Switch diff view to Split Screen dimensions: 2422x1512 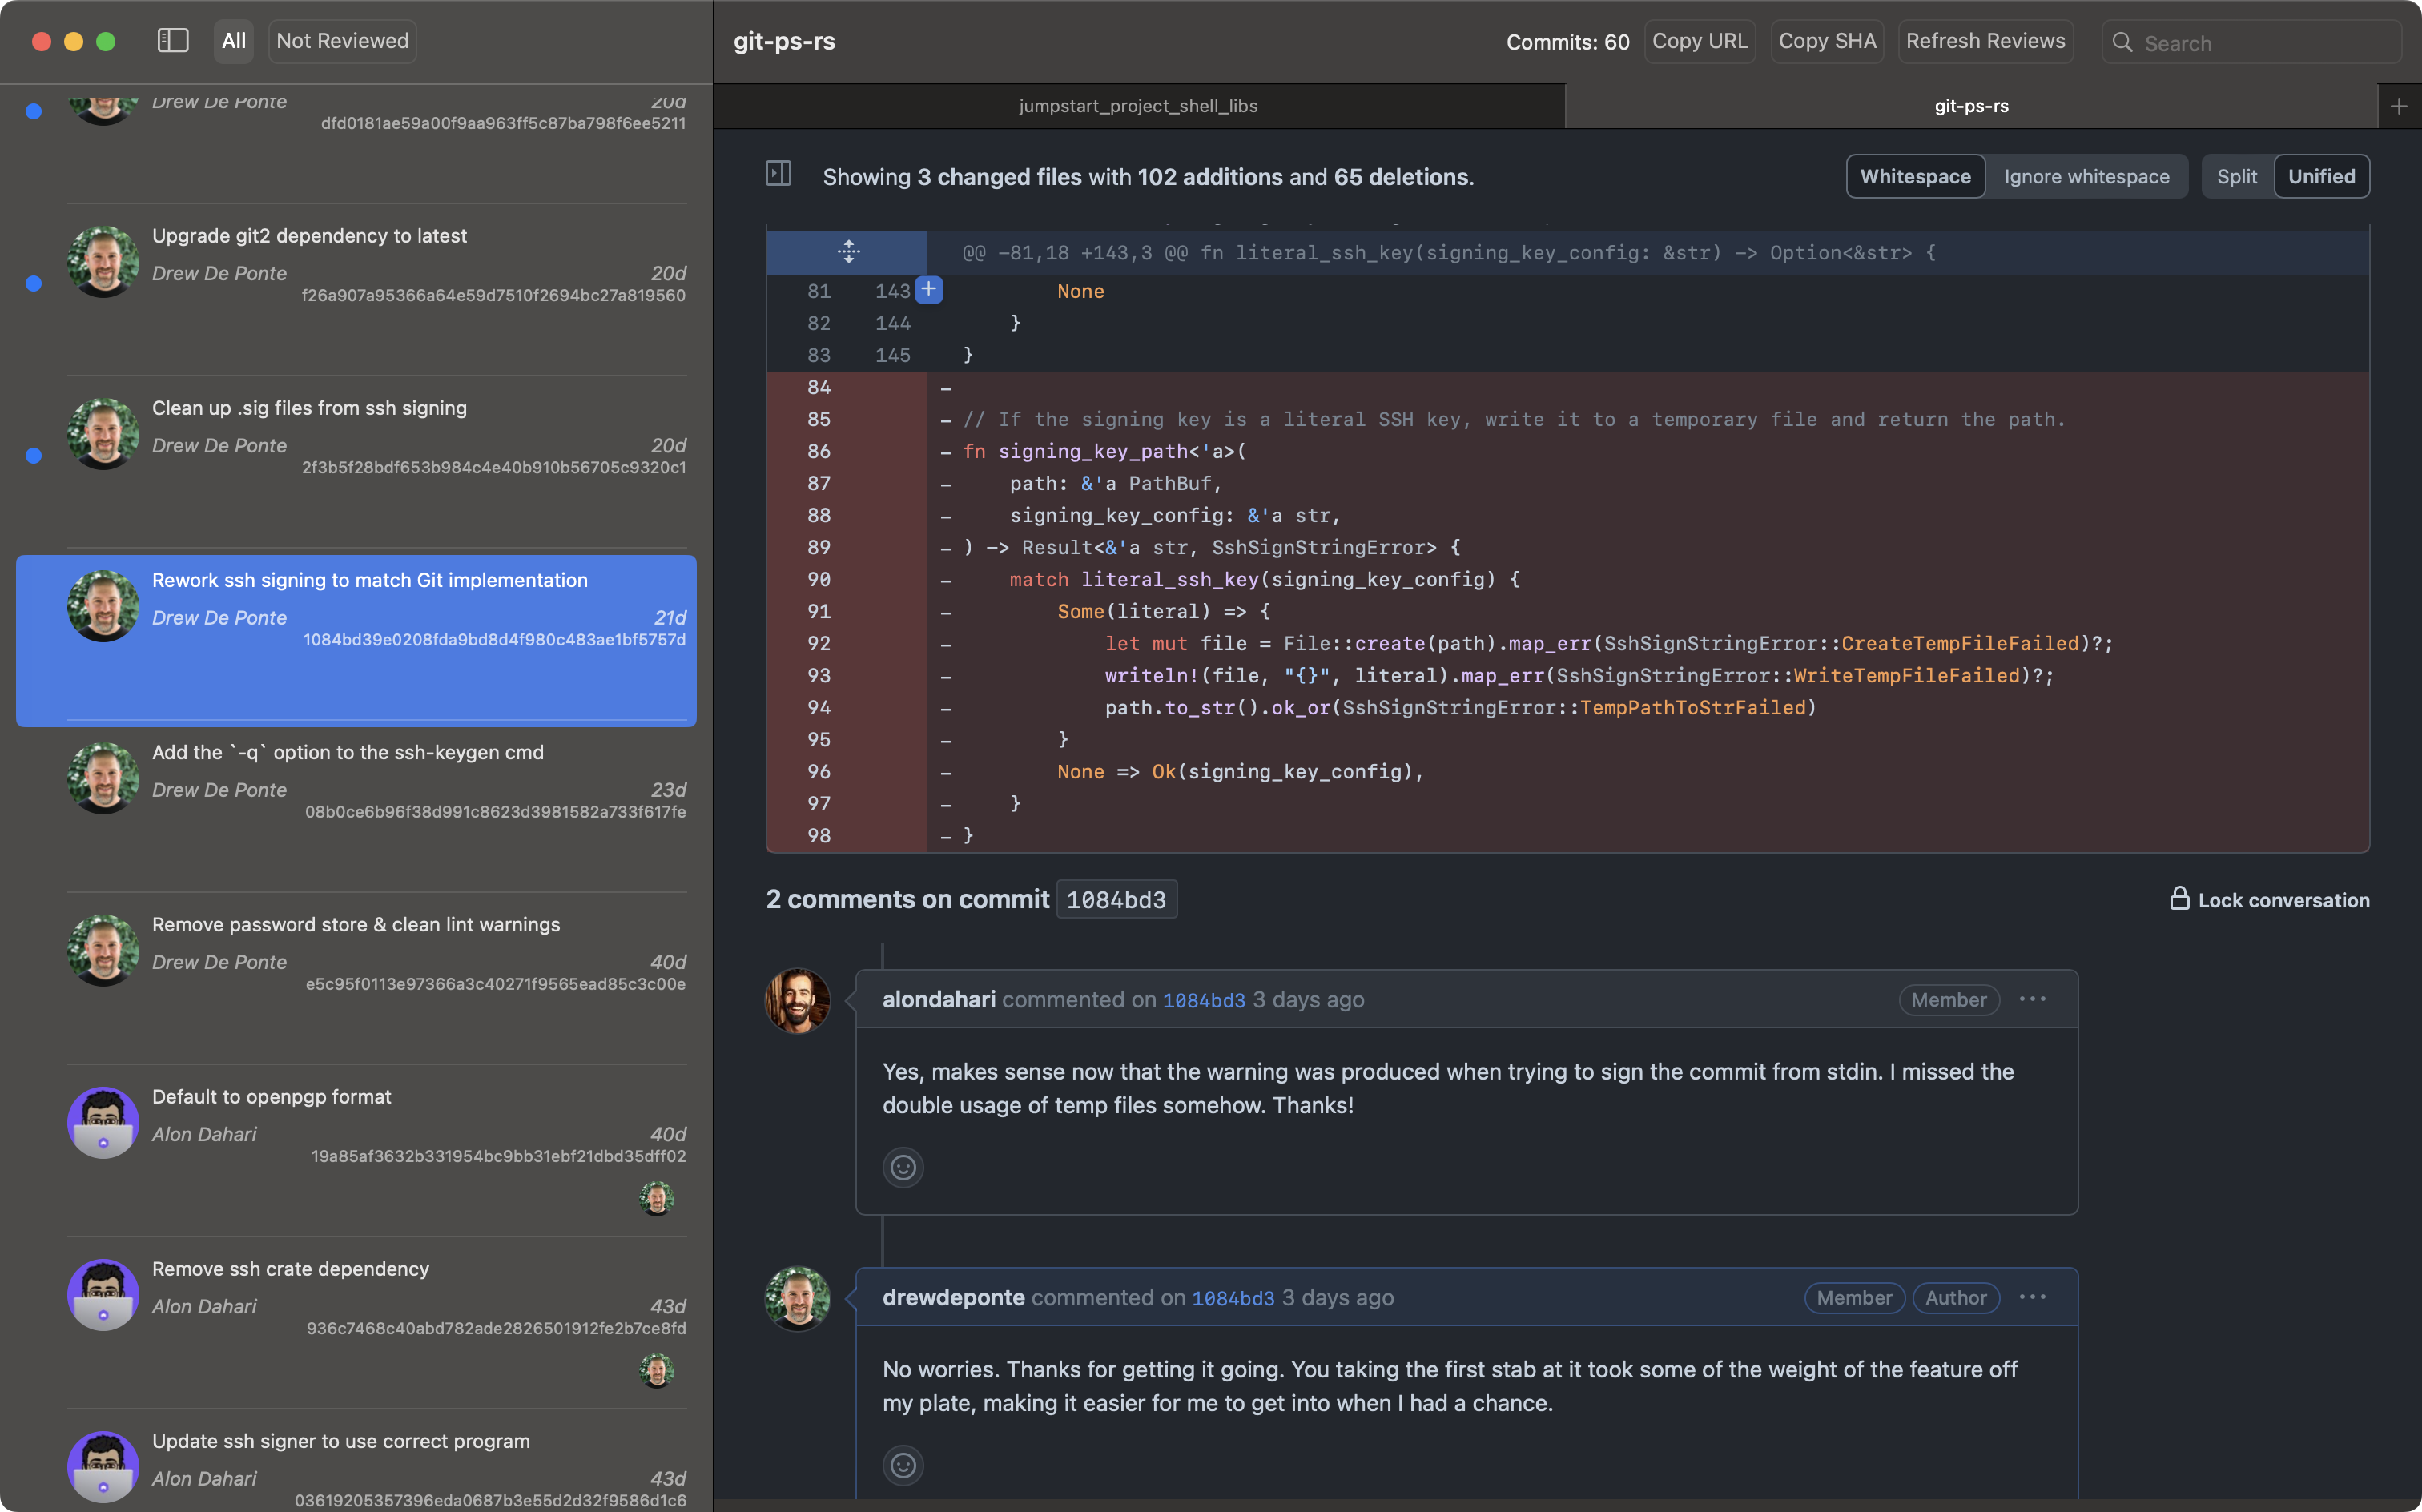tap(2236, 177)
